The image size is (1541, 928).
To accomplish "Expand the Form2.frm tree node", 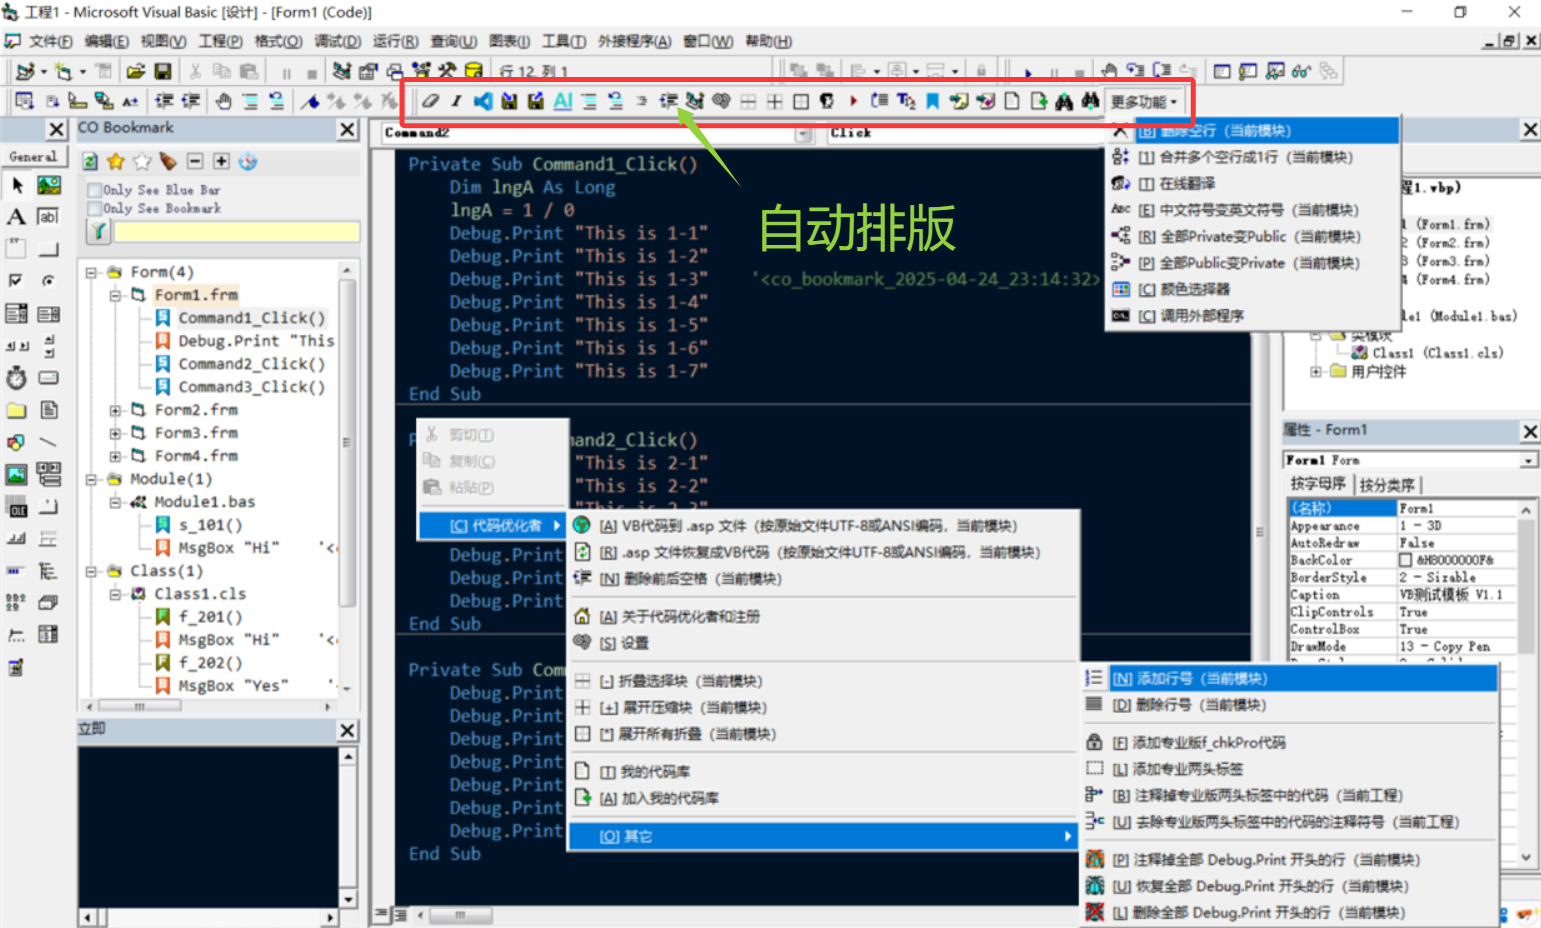I will tap(115, 410).
